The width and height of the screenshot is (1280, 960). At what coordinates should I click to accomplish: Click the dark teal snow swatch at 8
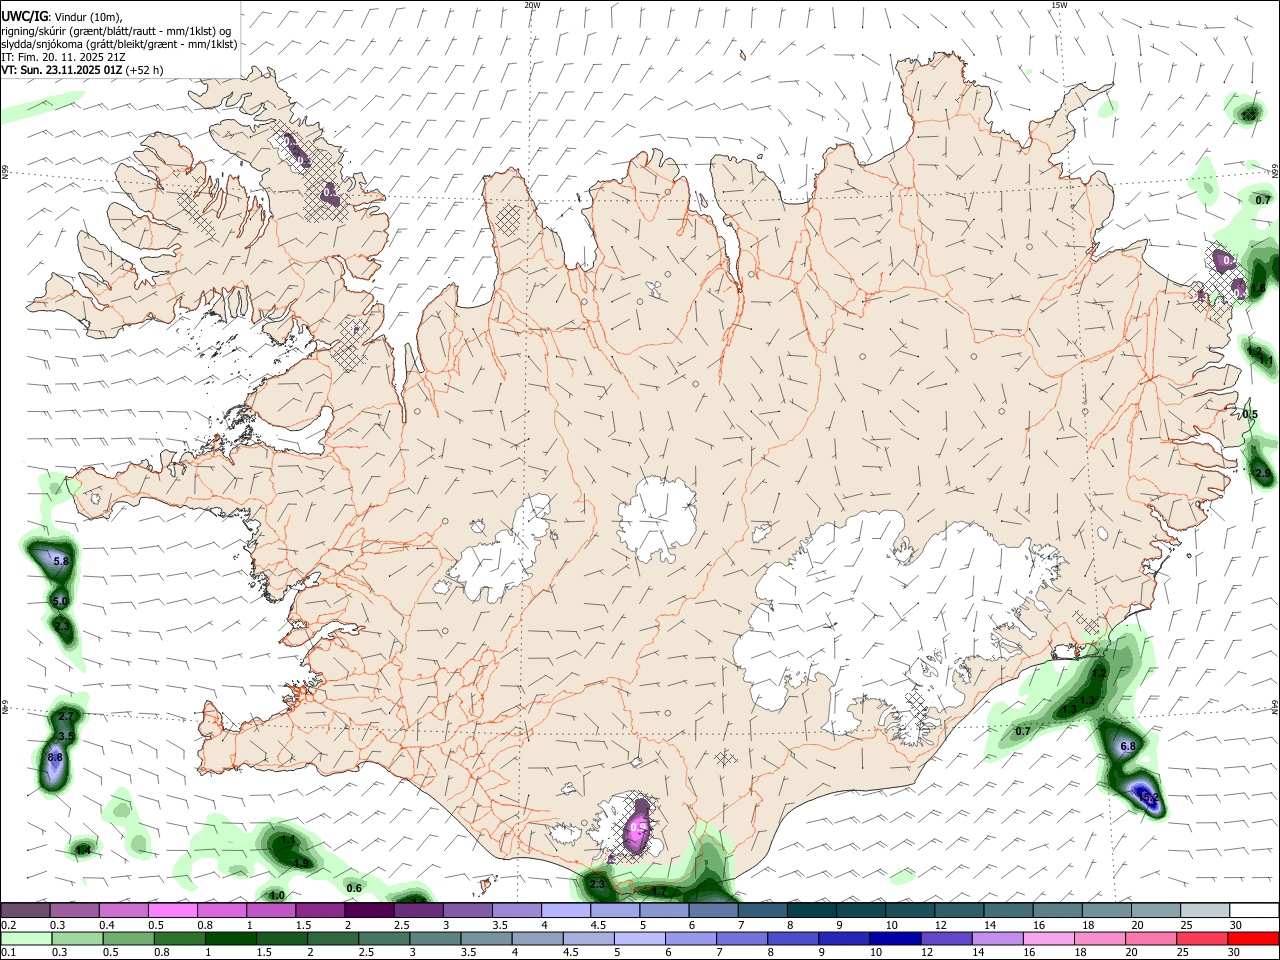[x=811, y=911]
